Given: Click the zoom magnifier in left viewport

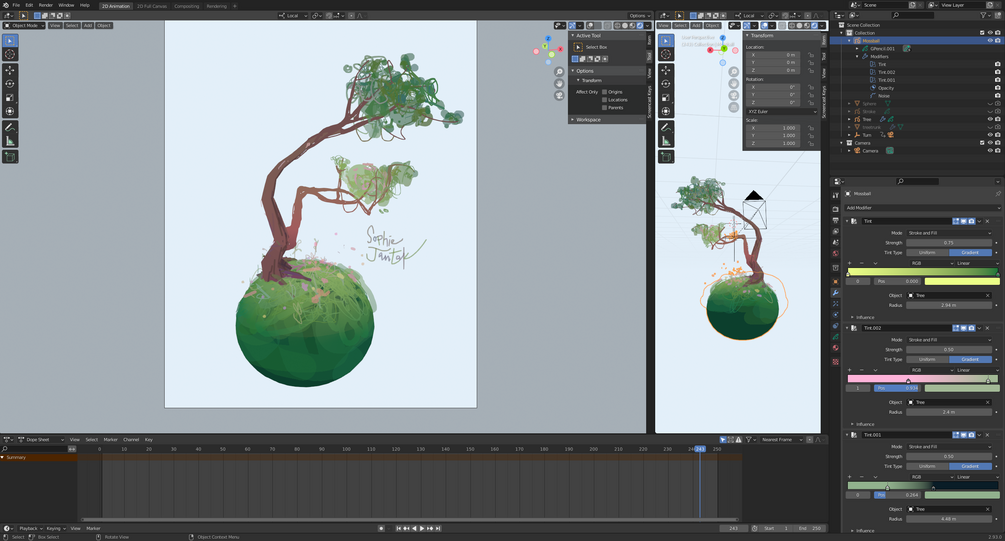Looking at the screenshot, I should (559, 72).
